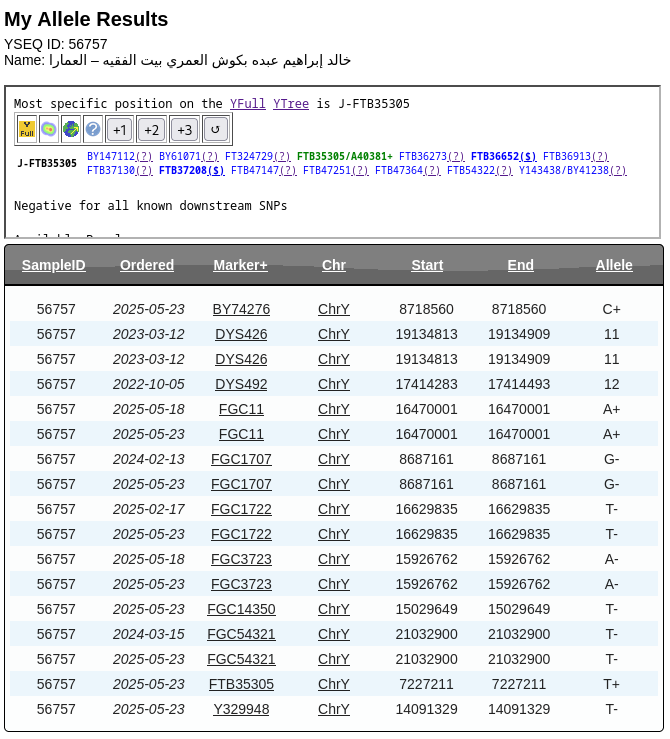Click the (?) link after FTB47251

pos(360,170)
